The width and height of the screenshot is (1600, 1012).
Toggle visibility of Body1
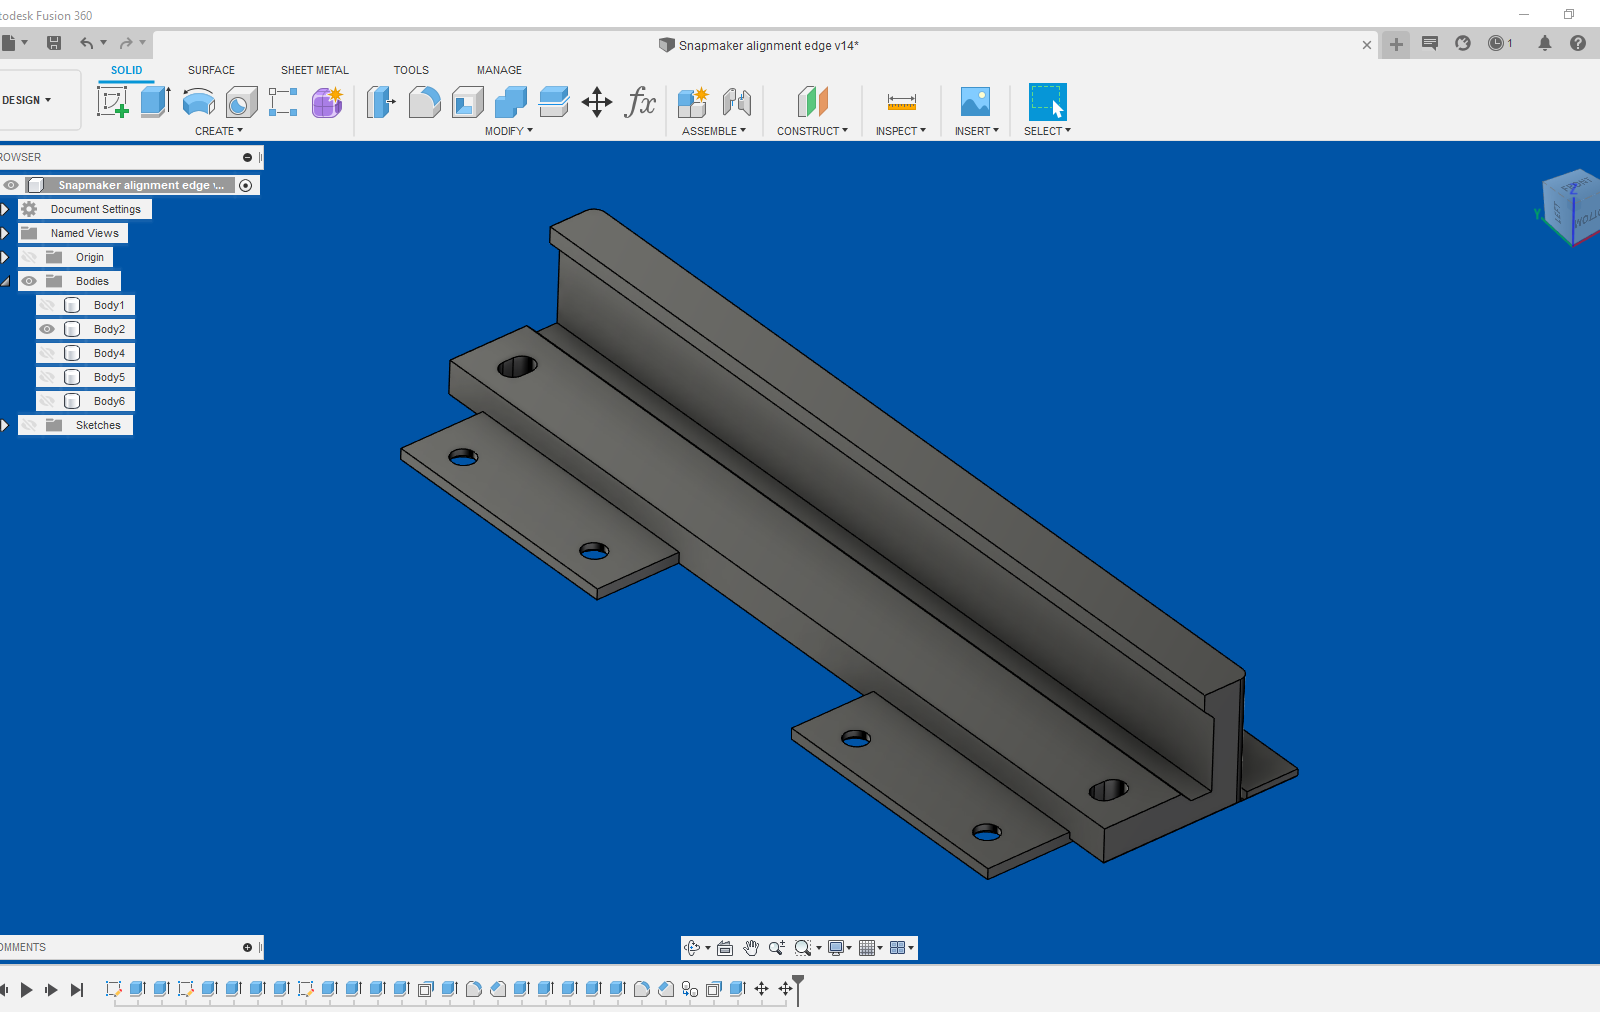(x=47, y=305)
